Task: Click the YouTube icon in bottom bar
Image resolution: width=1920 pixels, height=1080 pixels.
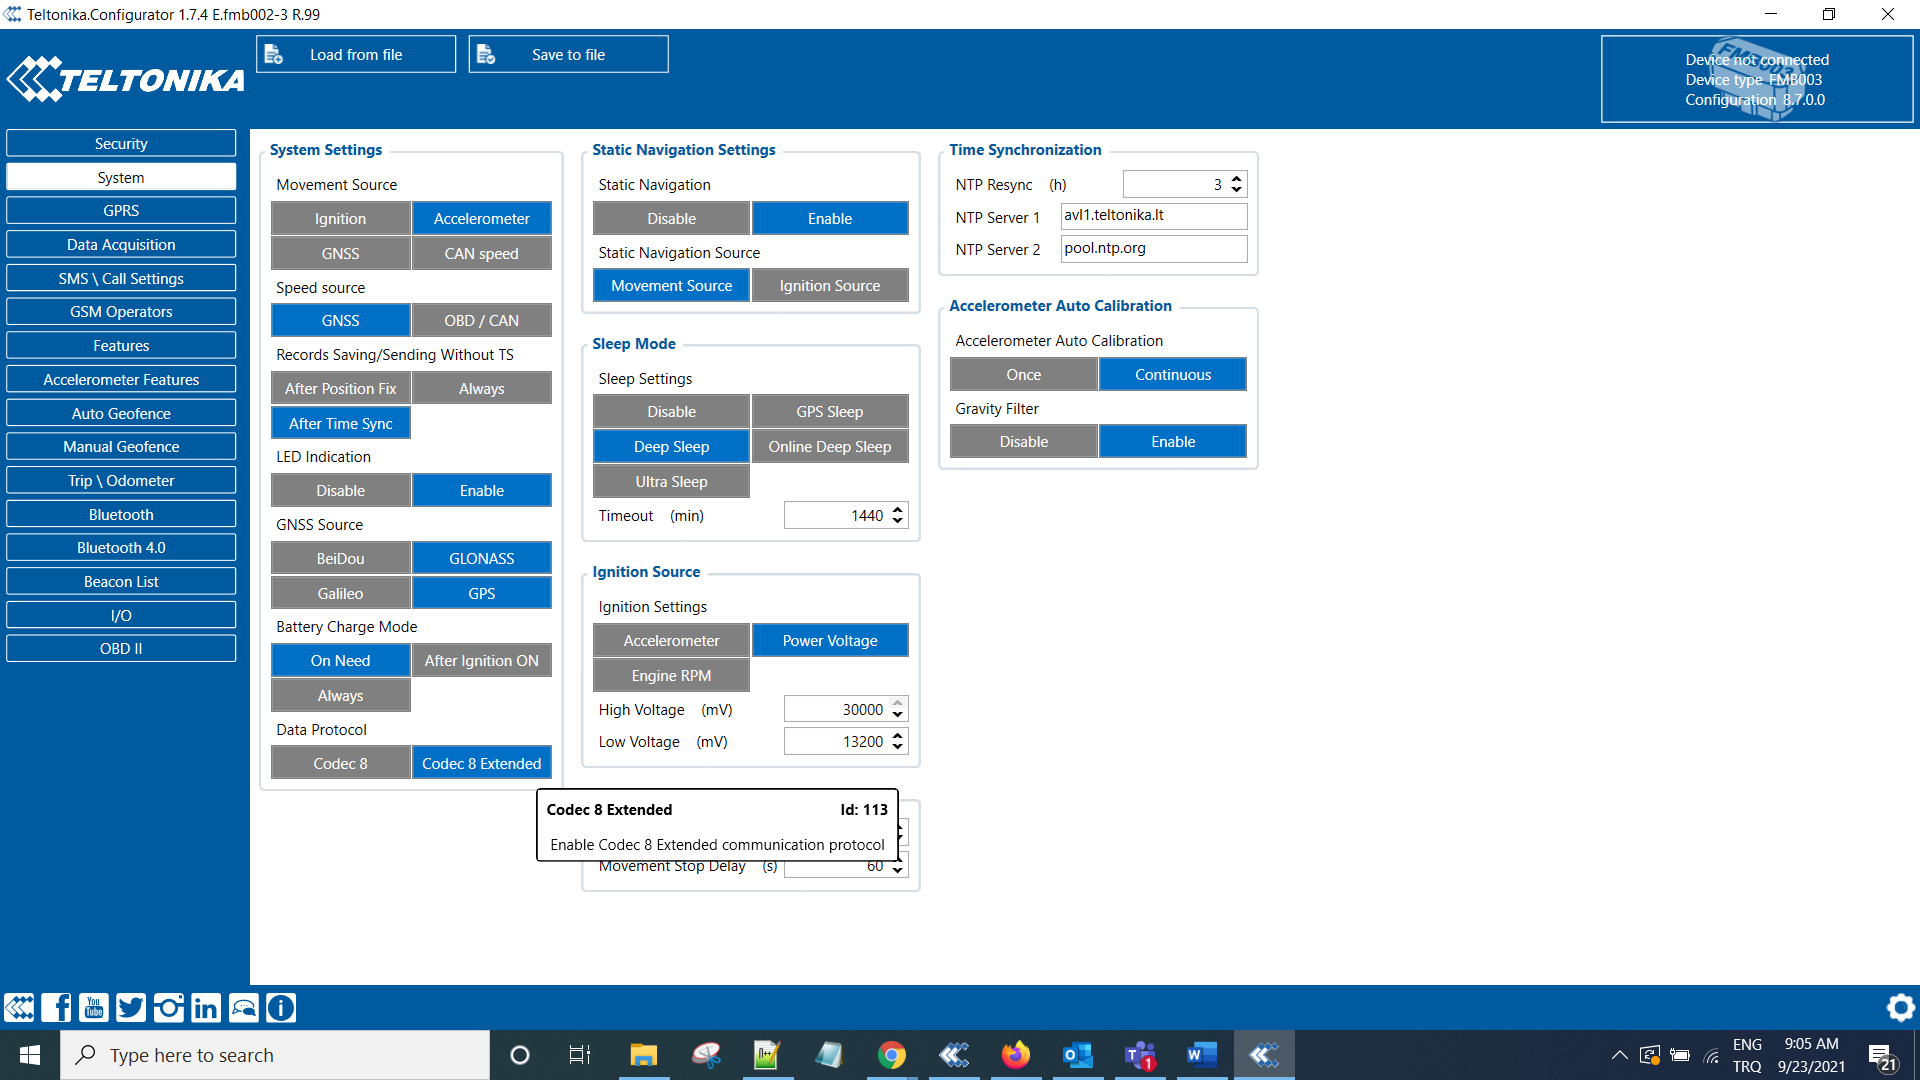Action: tap(94, 1007)
